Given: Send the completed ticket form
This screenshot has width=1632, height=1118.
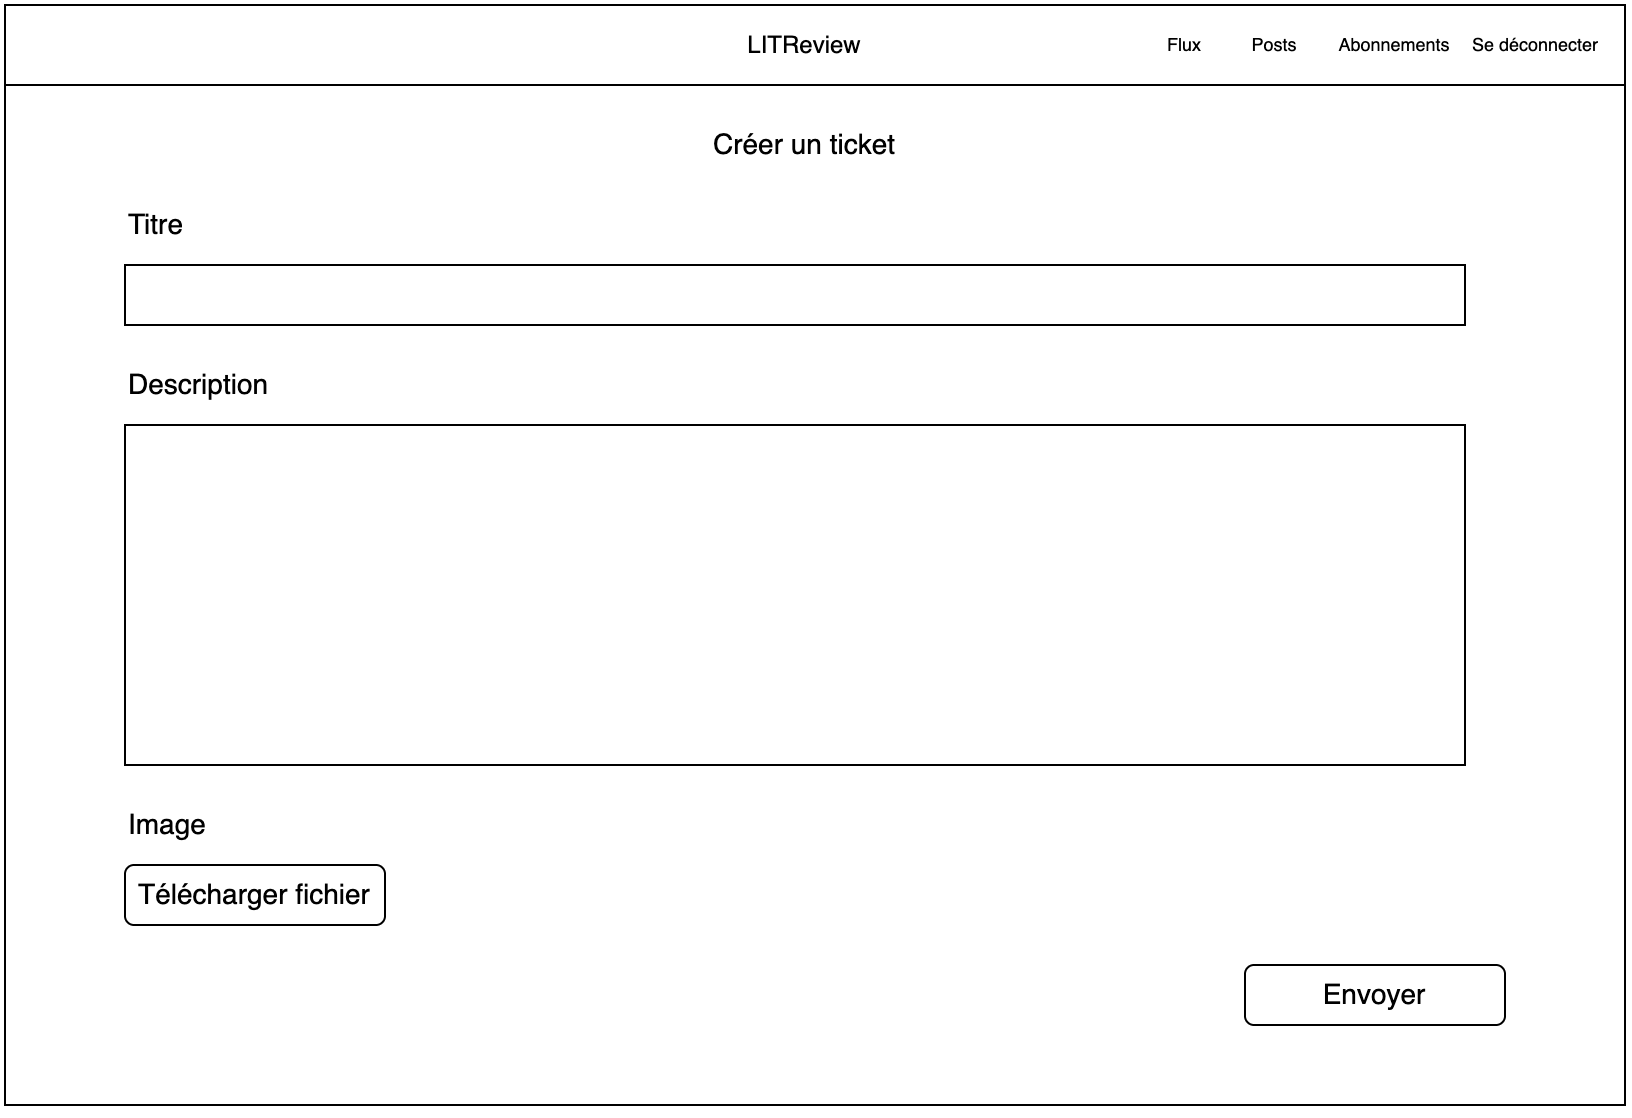Looking at the screenshot, I should click(1374, 995).
